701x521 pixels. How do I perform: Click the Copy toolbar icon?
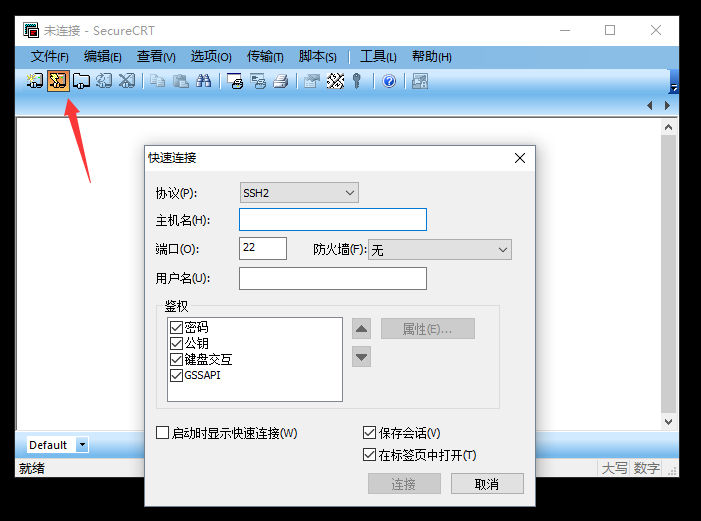pyautogui.click(x=157, y=81)
